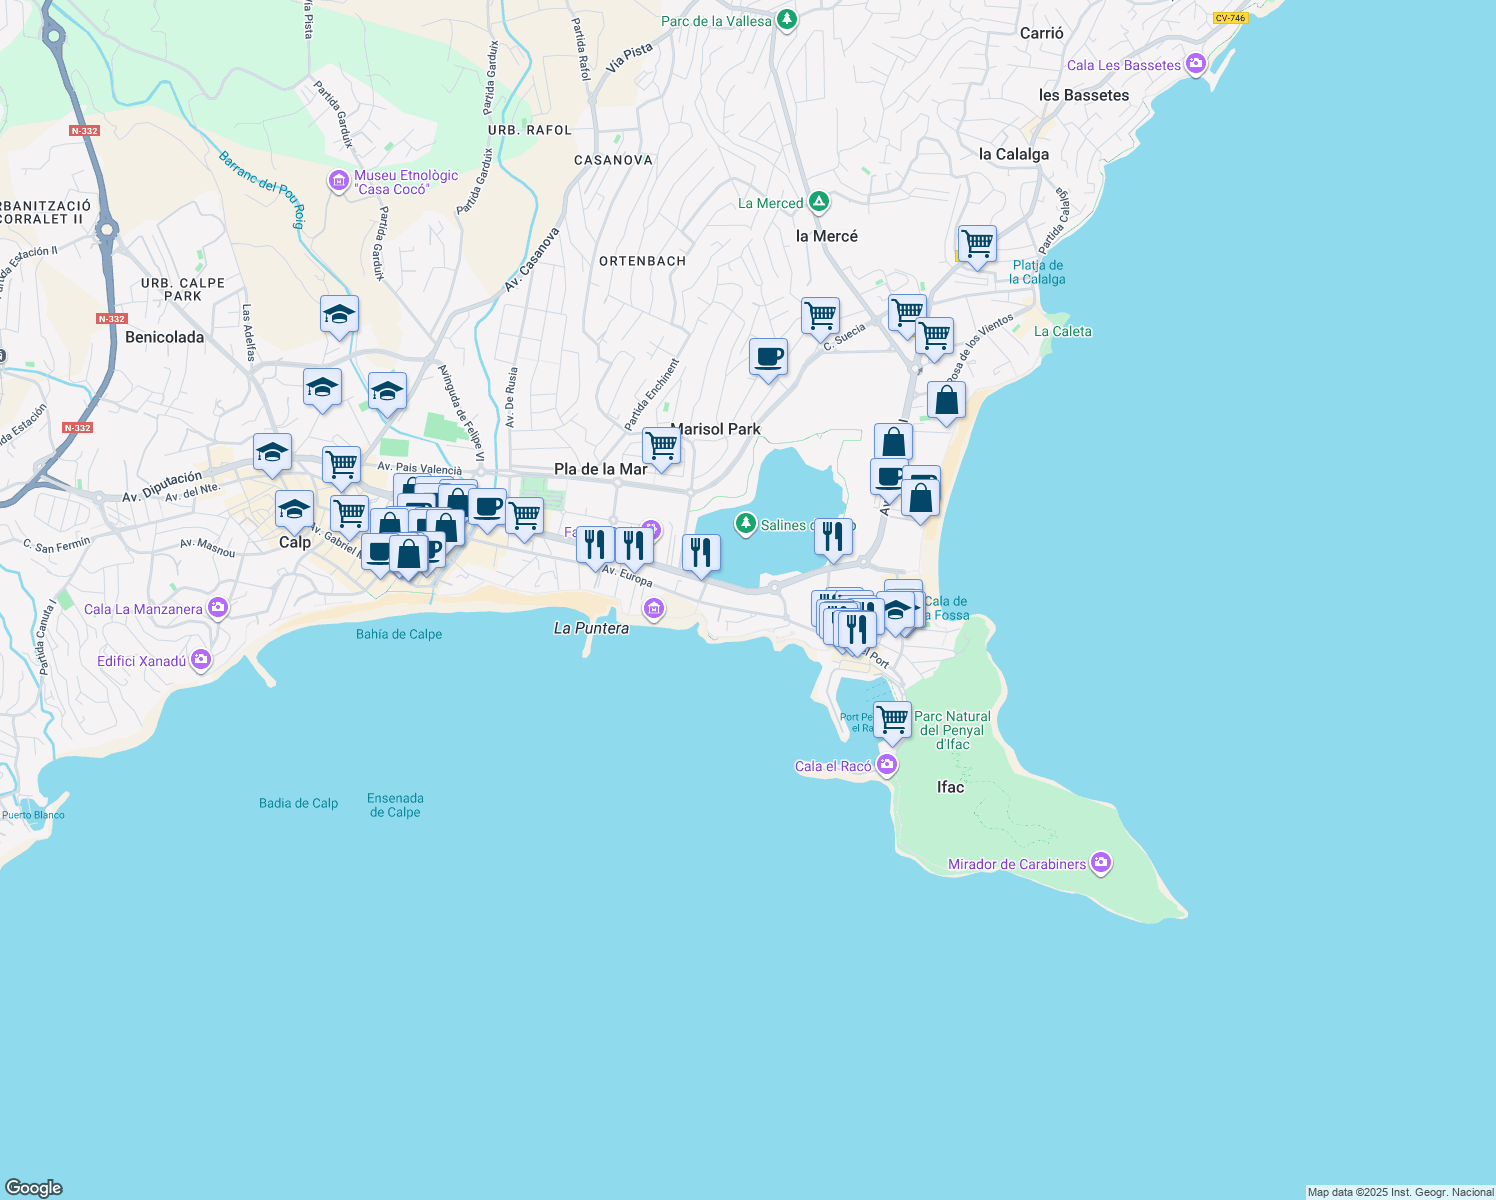Open the park marker for Parc de la Vallesa

tap(785, 18)
